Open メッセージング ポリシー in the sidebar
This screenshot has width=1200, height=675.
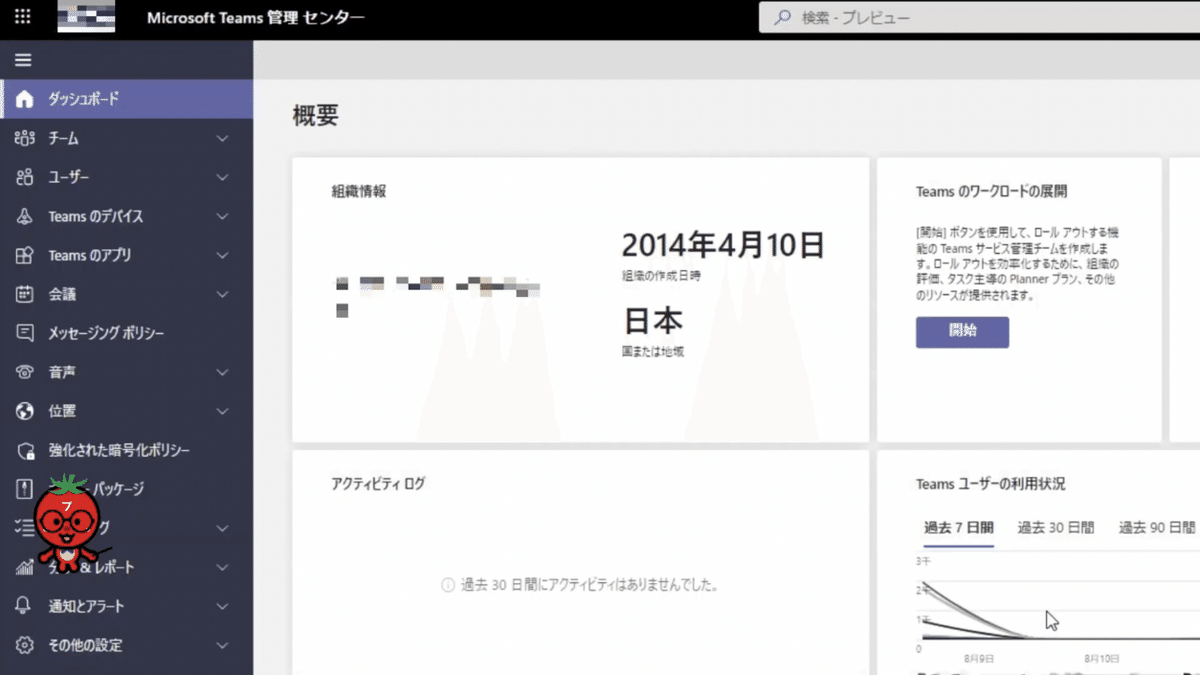[127, 333]
